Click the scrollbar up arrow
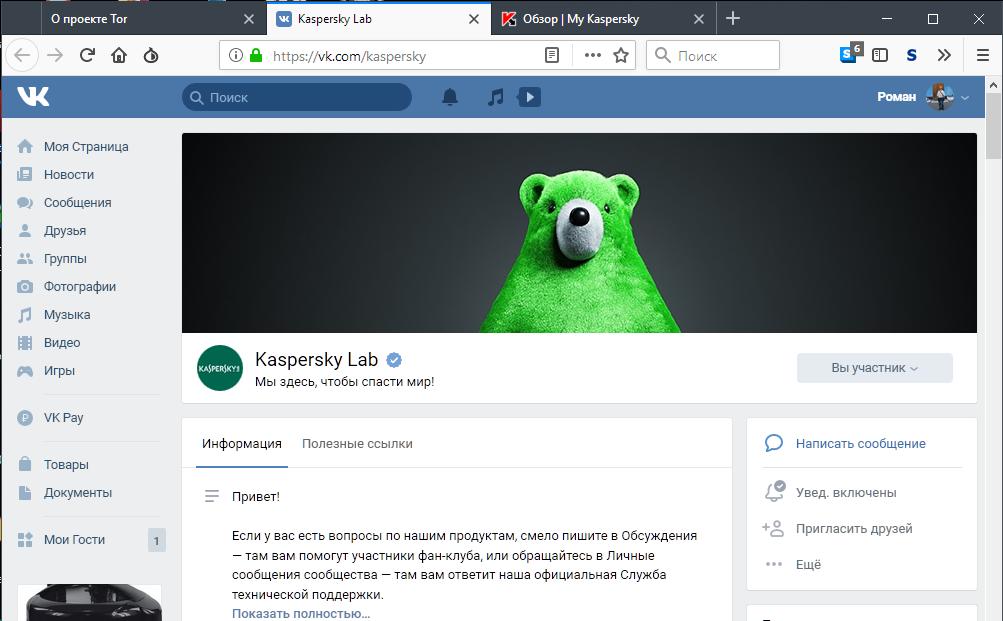 tap(993, 84)
